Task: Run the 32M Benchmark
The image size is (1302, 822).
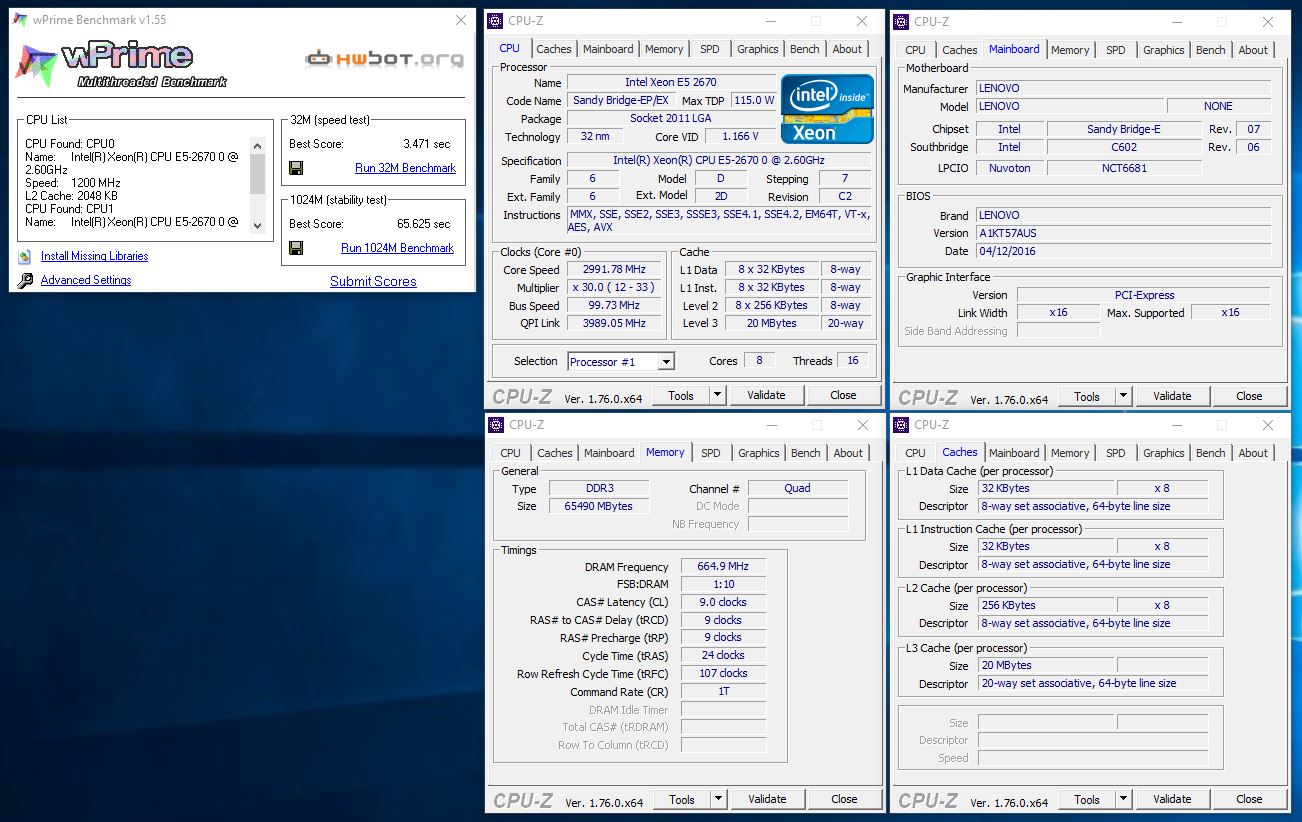Action: point(405,168)
